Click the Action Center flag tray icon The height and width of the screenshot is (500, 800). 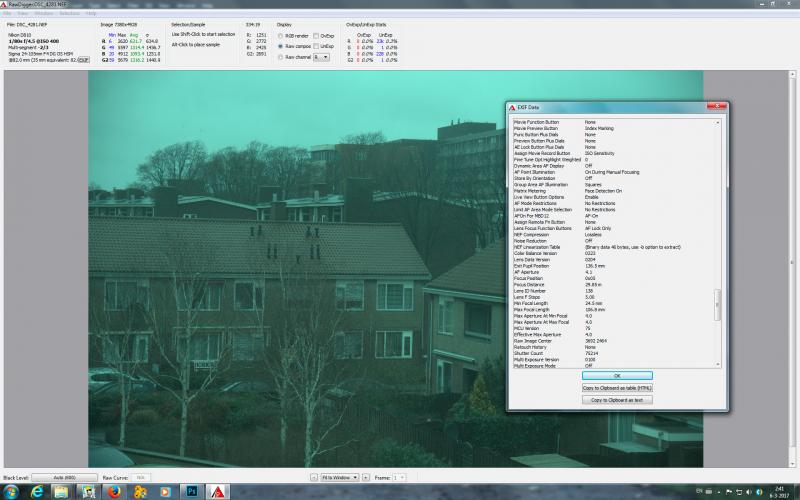tap(729, 492)
